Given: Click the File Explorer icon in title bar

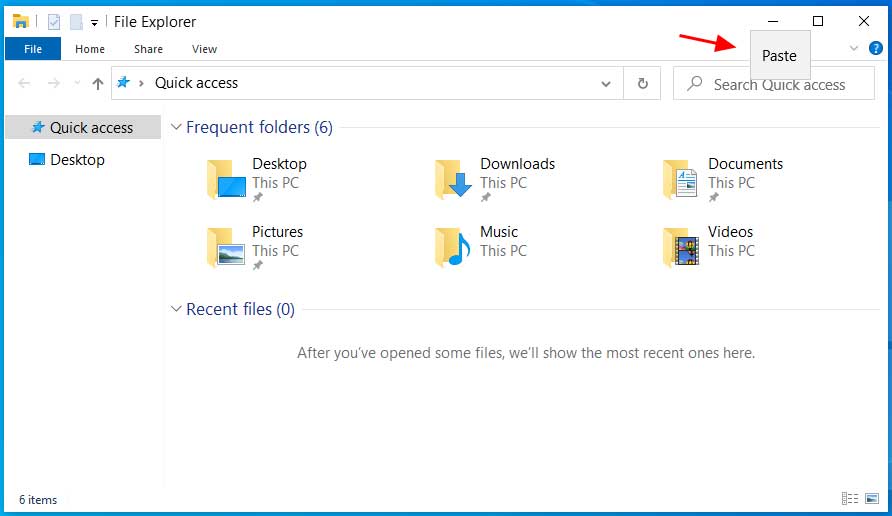Looking at the screenshot, I should (20, 22).
